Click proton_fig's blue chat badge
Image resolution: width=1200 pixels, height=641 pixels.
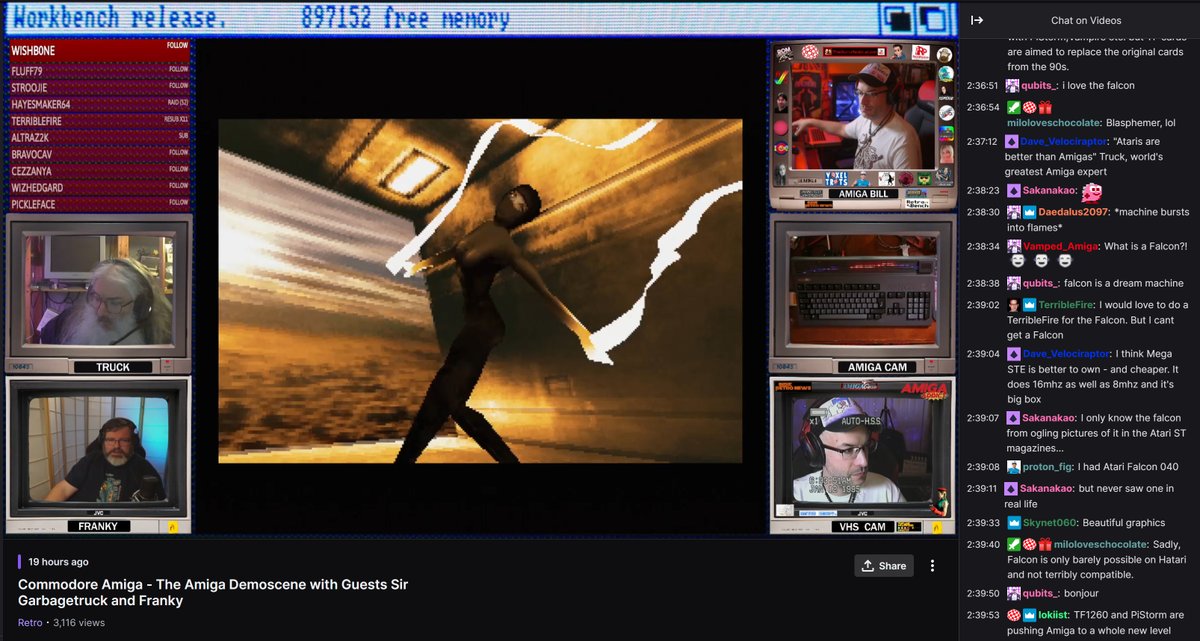coord(1014,466)
